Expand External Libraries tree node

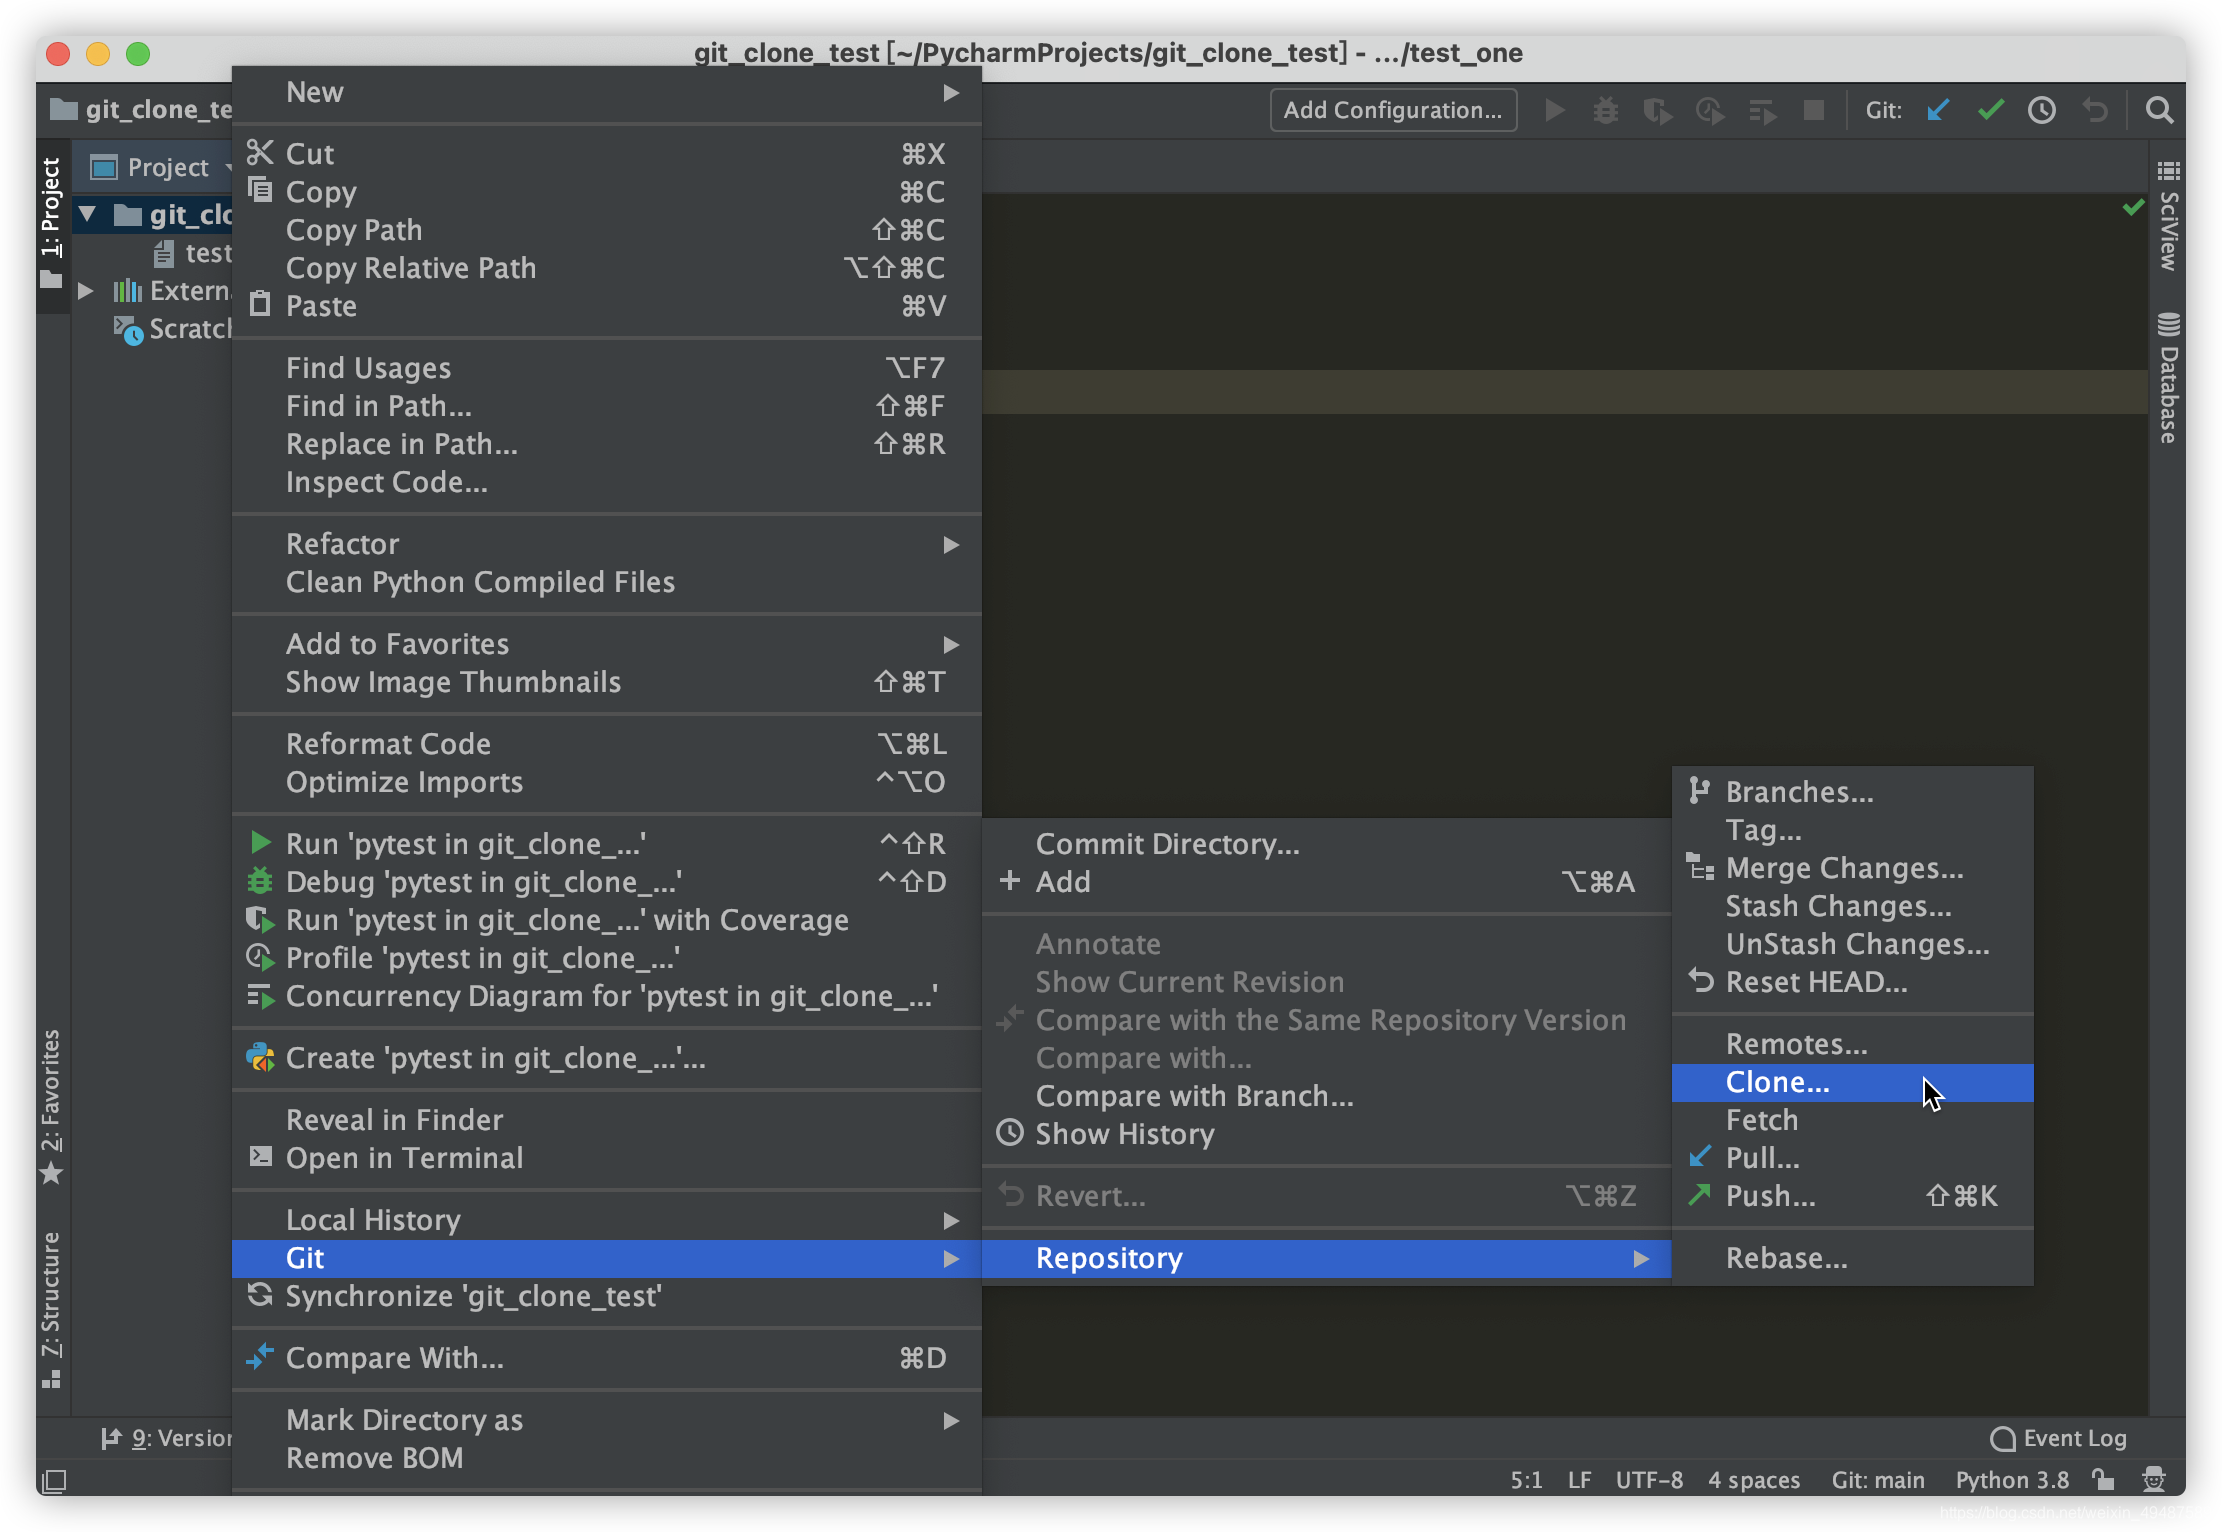click(86, 291)
